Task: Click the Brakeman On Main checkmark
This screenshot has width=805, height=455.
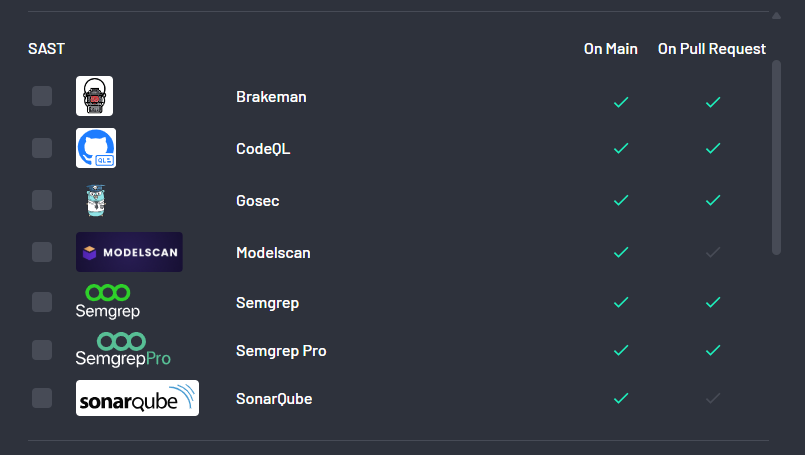Action: (621, 102)
